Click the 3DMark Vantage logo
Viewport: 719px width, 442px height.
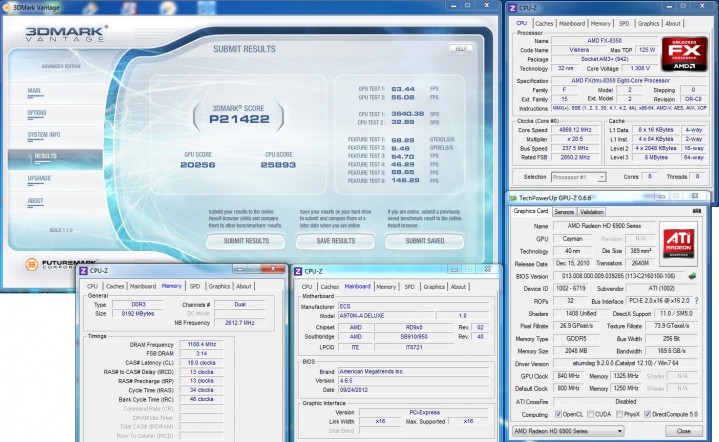(x=66, y=34)
